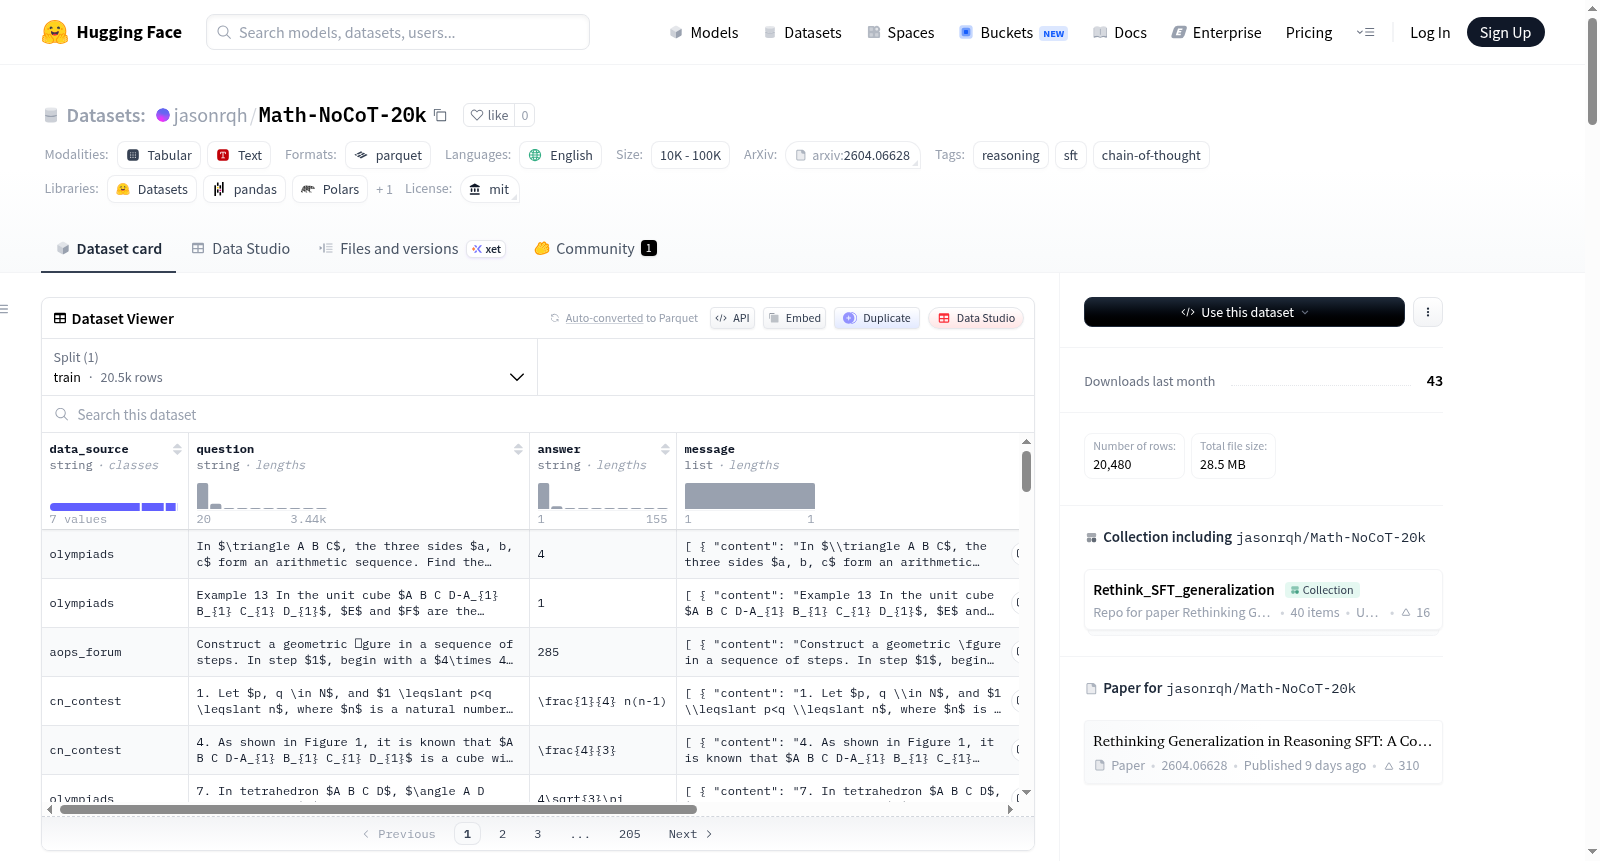Select the reasoning tag
Screen dimensions: 1600x861
click(1011, 155)
